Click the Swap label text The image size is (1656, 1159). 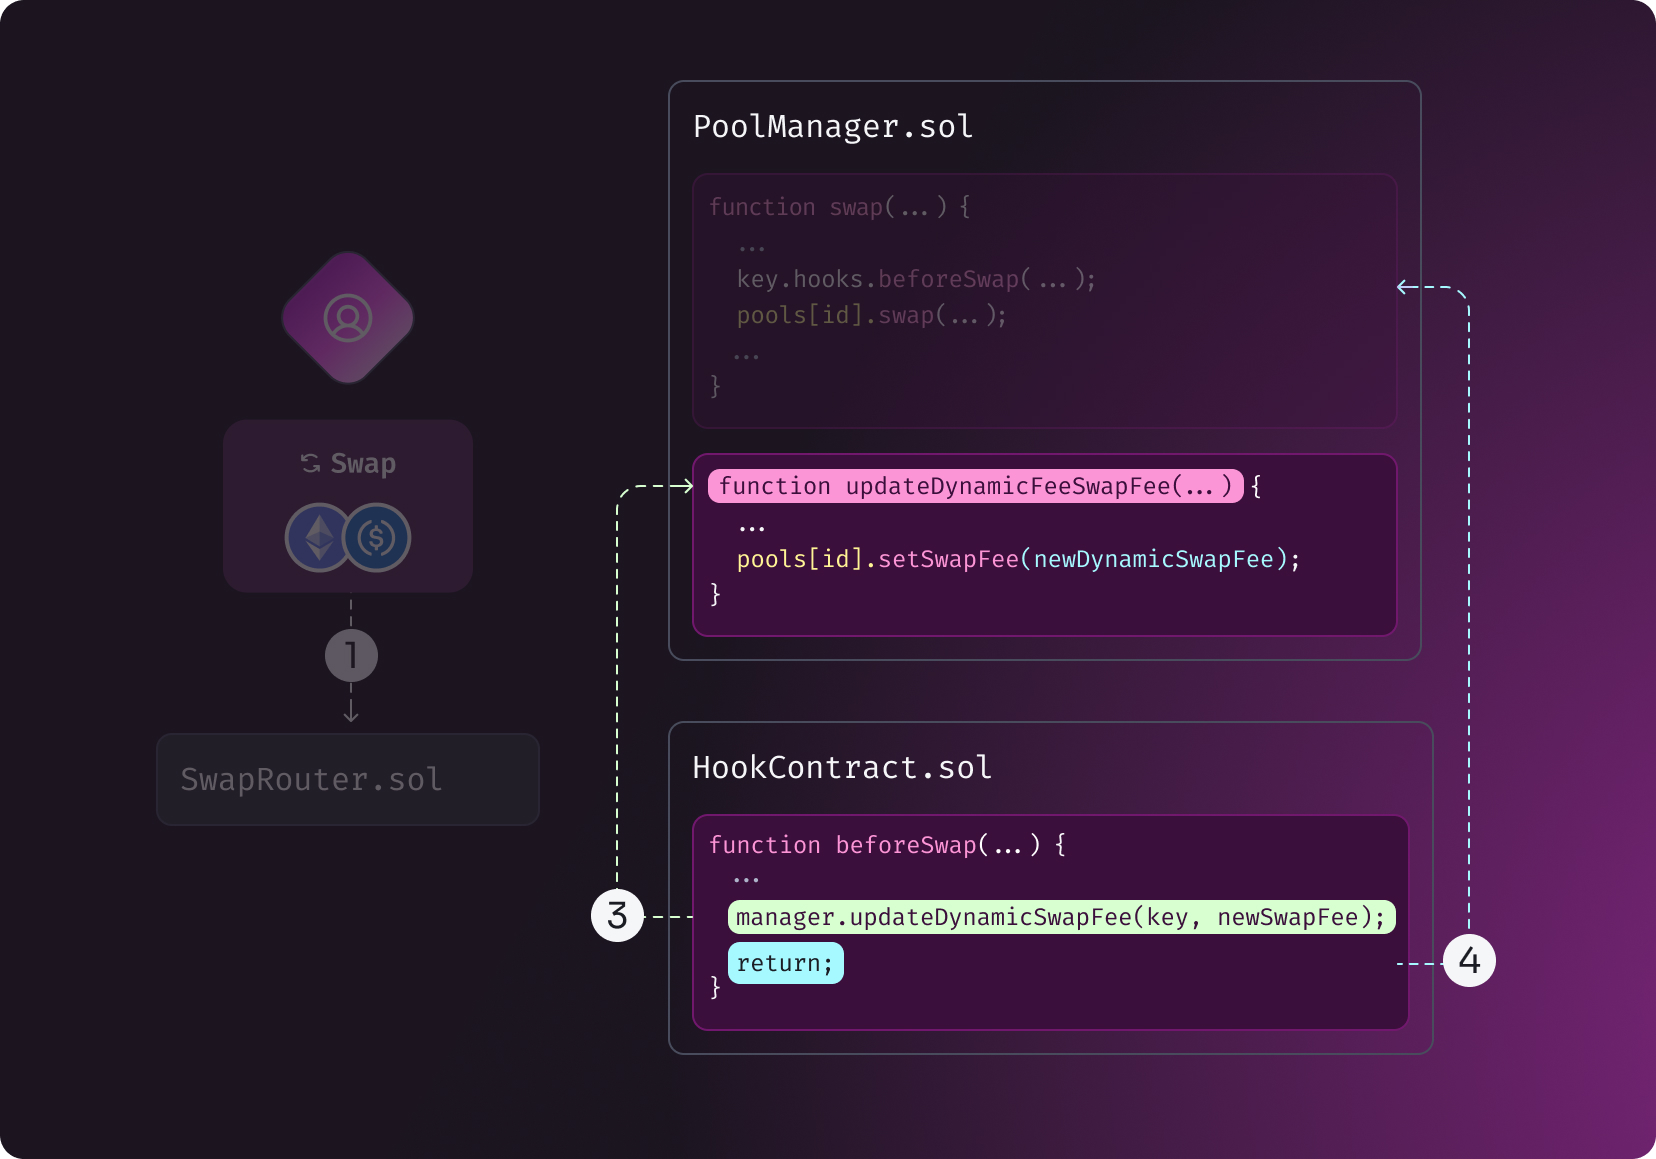363,463
